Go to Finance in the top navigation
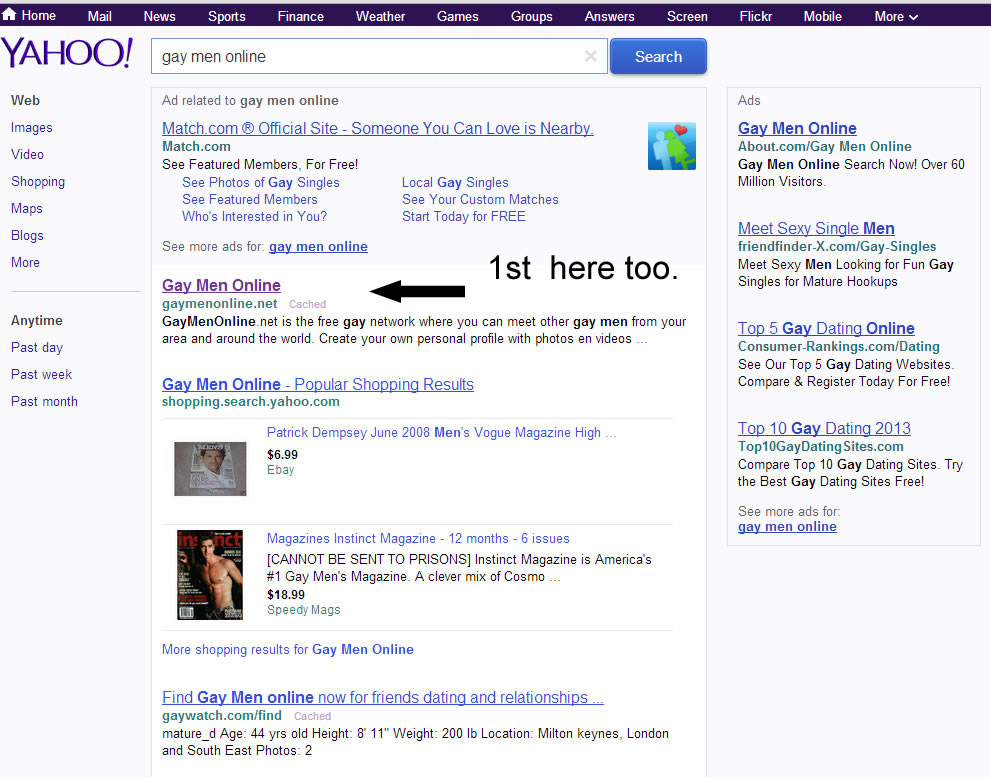 click(x=300, y=16)
